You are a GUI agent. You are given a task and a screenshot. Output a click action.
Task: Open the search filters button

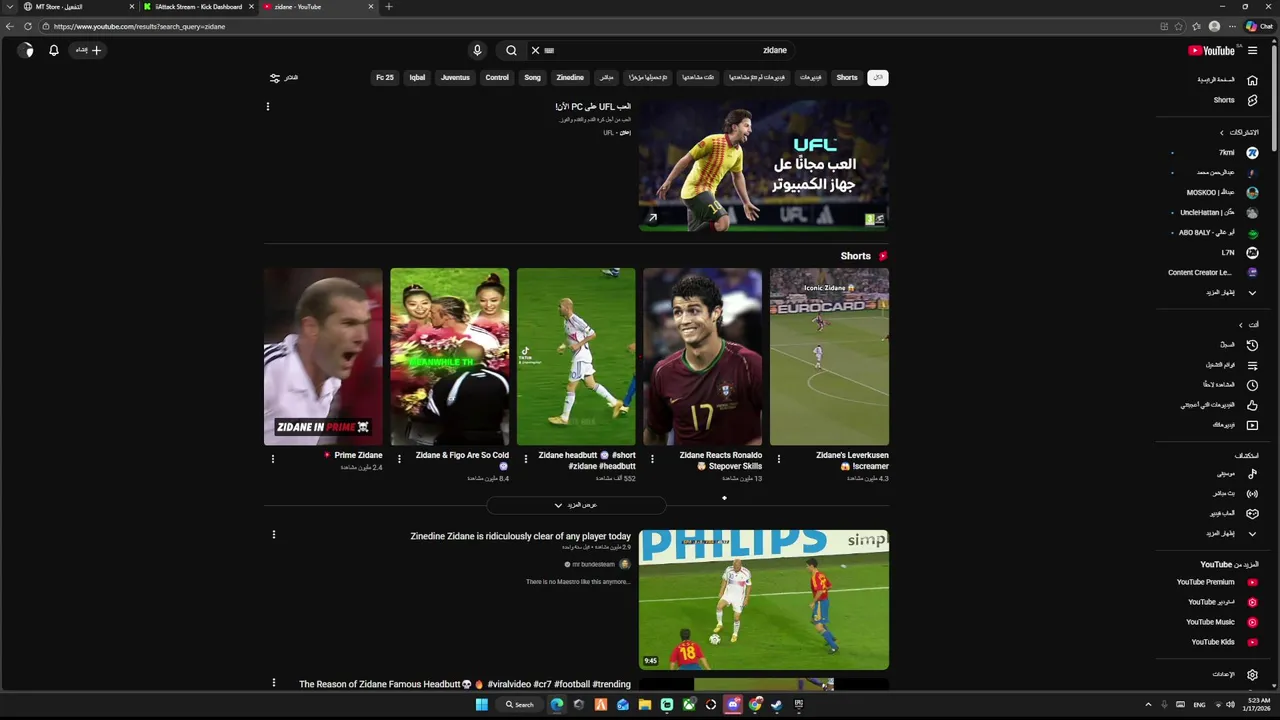[x=284, y=77]
